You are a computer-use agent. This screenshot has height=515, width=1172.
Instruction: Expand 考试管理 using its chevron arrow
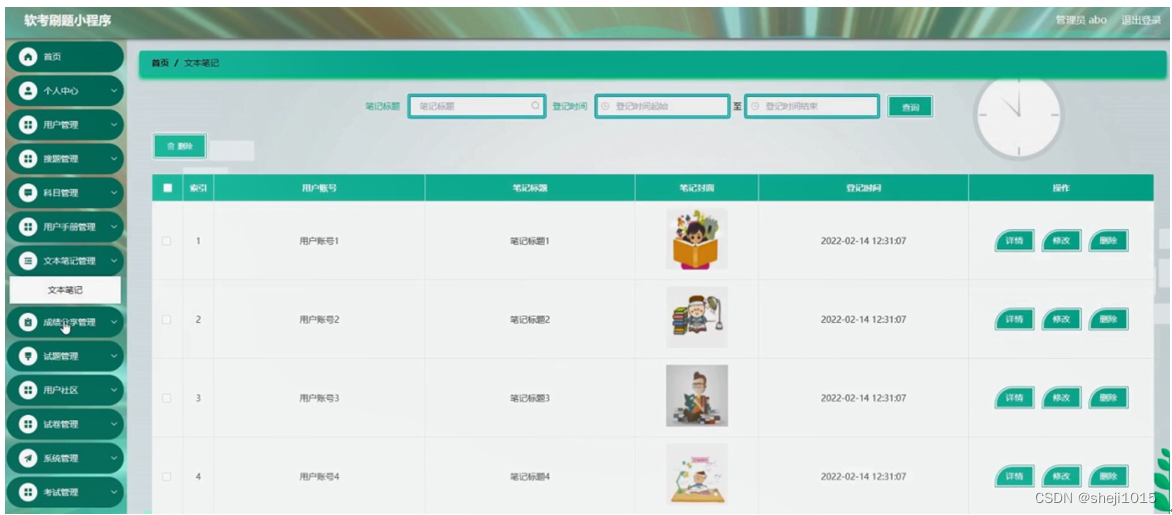pyautogui.click(x=114, y=492)
